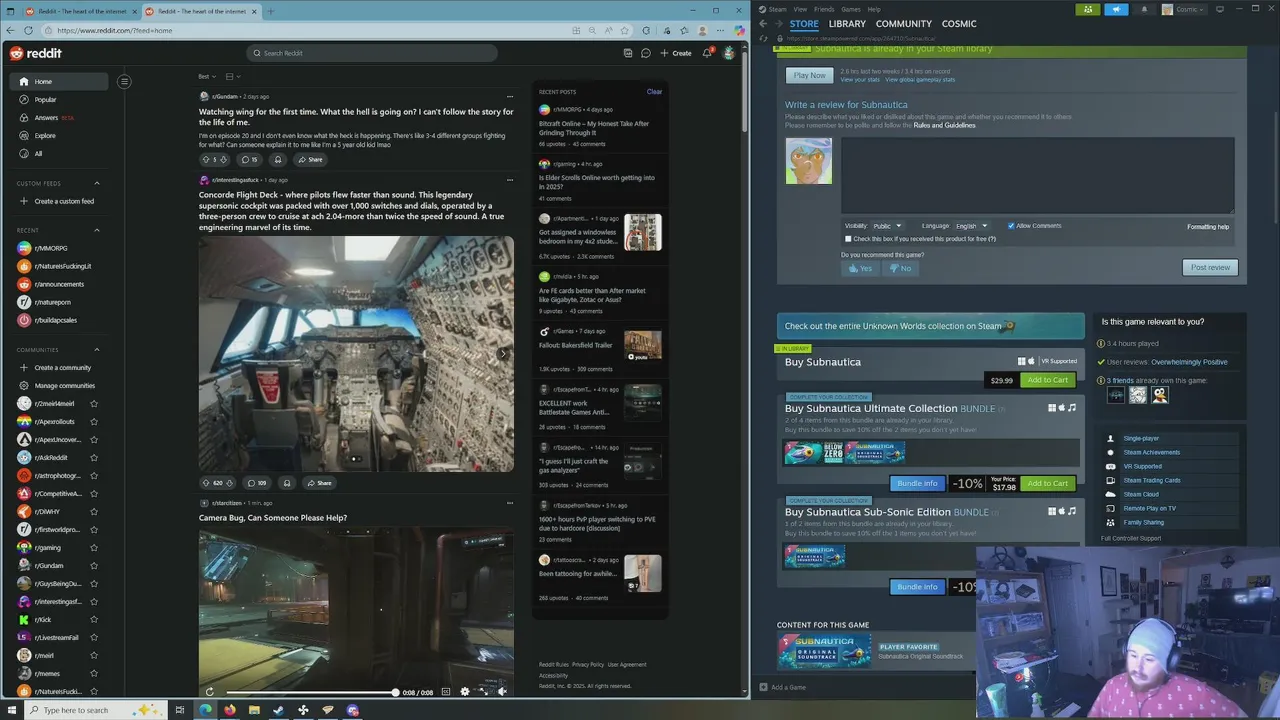
Task: Go back in Steam store navigation
Action: click(763, 23)
